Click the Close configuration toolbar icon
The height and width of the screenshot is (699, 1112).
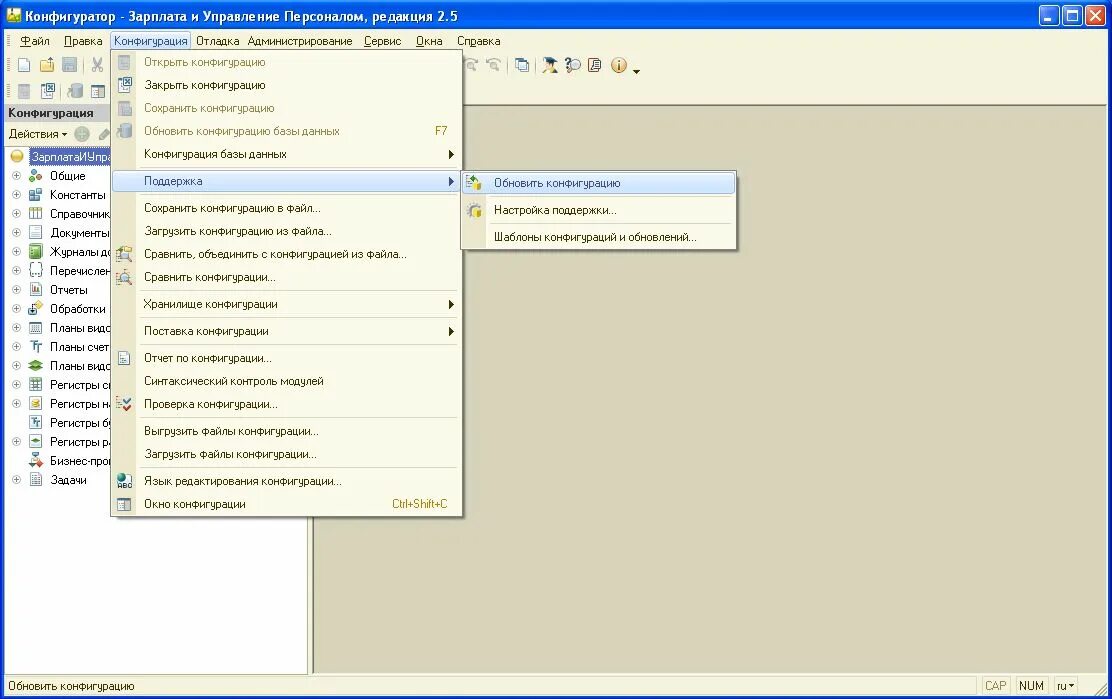48,91
